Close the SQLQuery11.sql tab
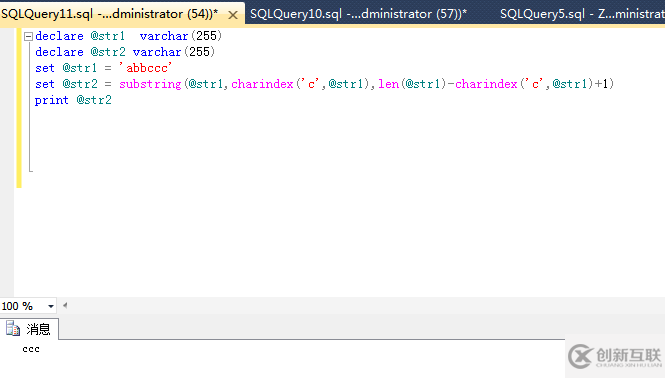The image size is (665, 378). point(232,15)
